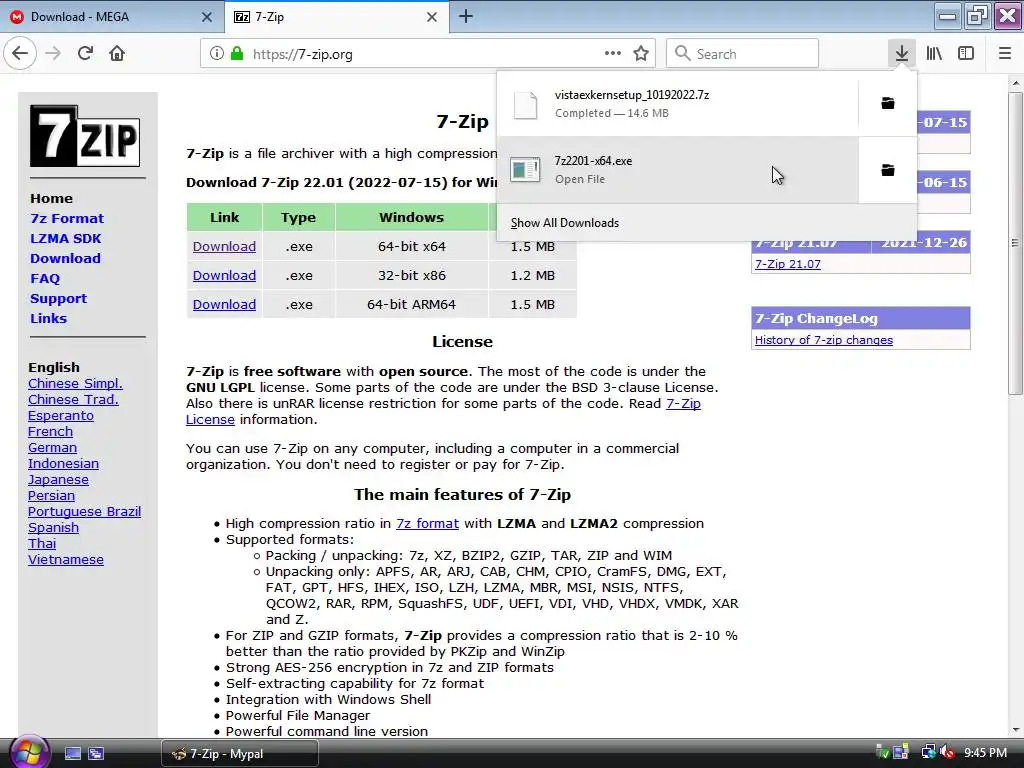Screen dimensions: 1024x768
Task: Click the 7-Zip logo image
Action: coord(85,136)
